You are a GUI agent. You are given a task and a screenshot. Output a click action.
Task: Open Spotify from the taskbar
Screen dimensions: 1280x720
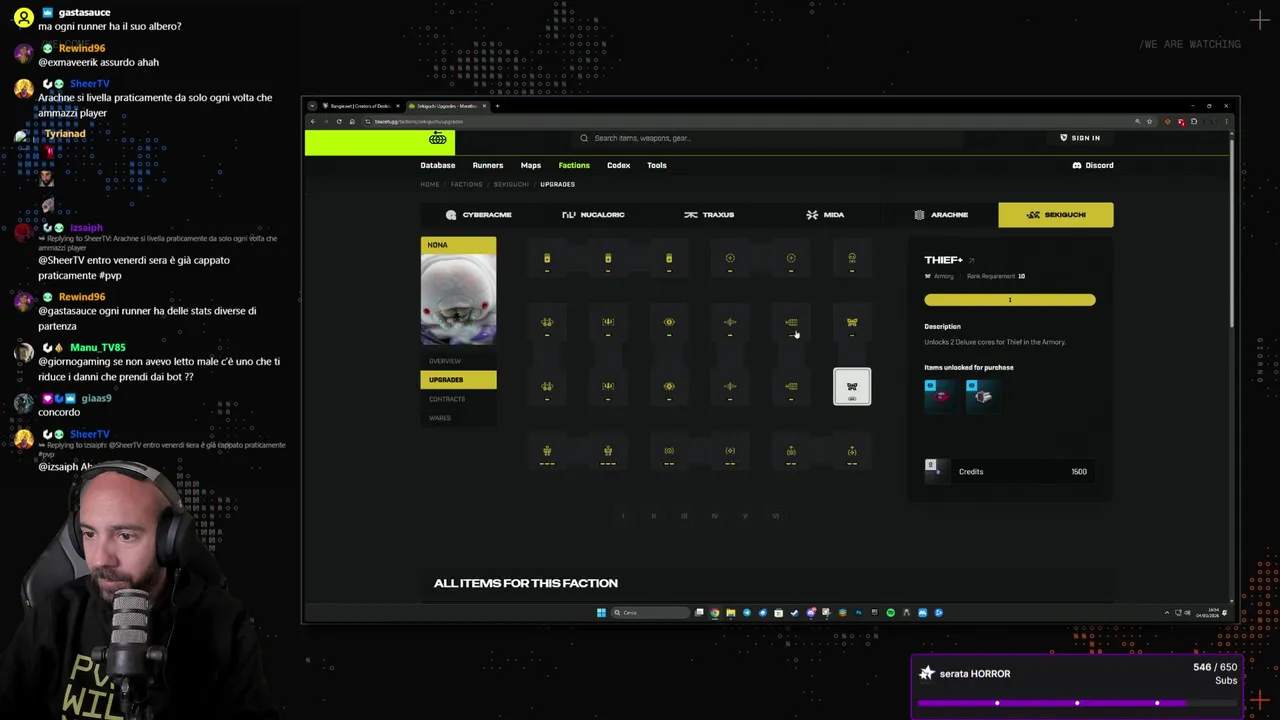coord(890,612)
